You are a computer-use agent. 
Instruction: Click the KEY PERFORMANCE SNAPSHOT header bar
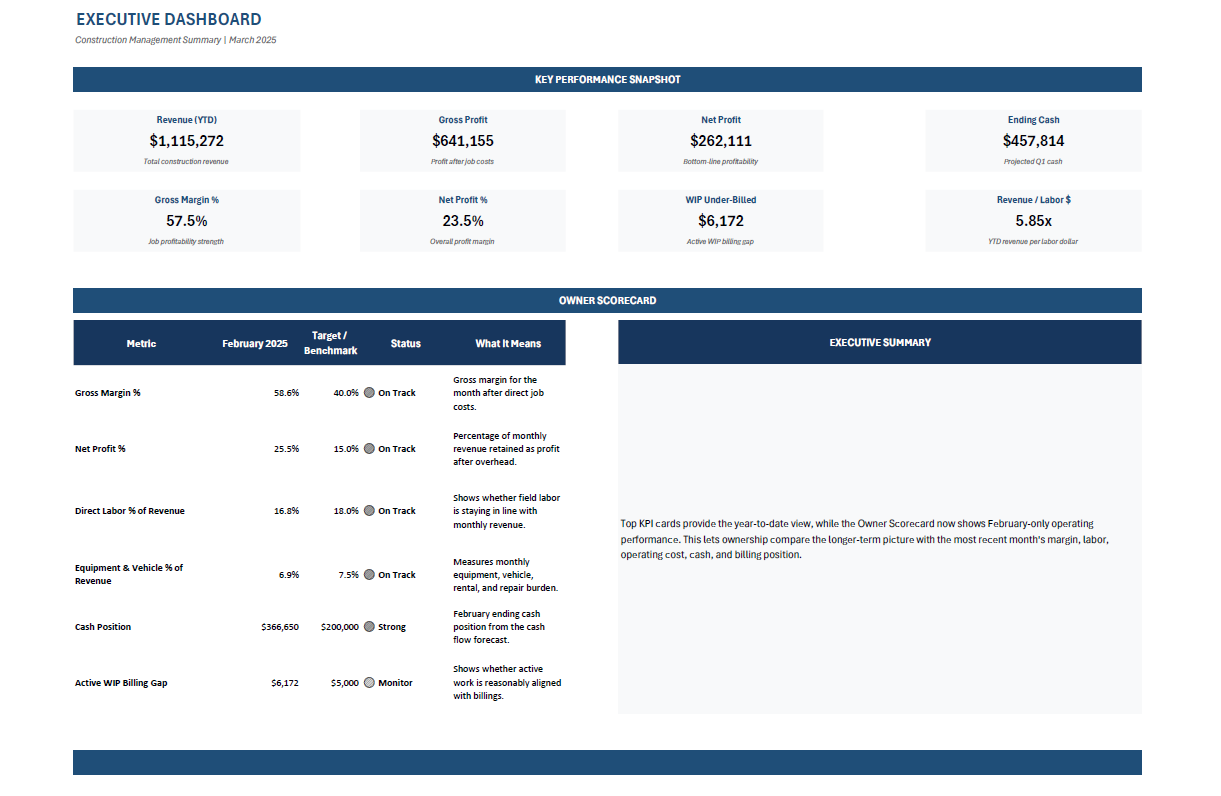click(x=607, y=79)
